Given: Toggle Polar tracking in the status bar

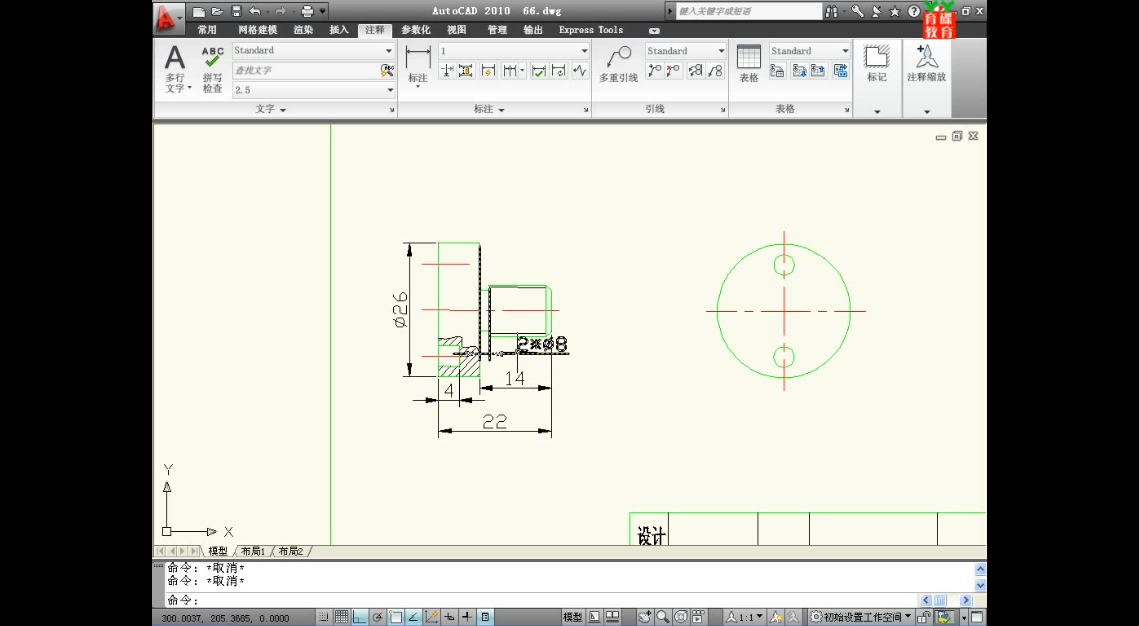Looking at the screenshot, I should tap(378, 617).
